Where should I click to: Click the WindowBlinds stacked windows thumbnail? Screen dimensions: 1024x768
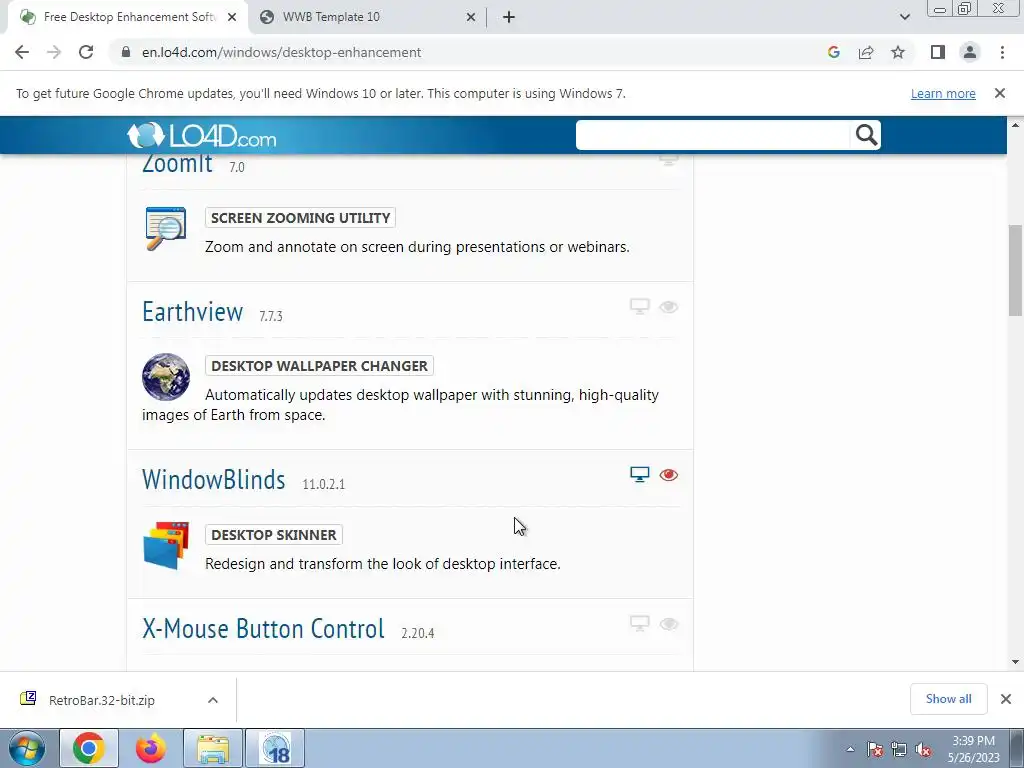coord(166,545)
